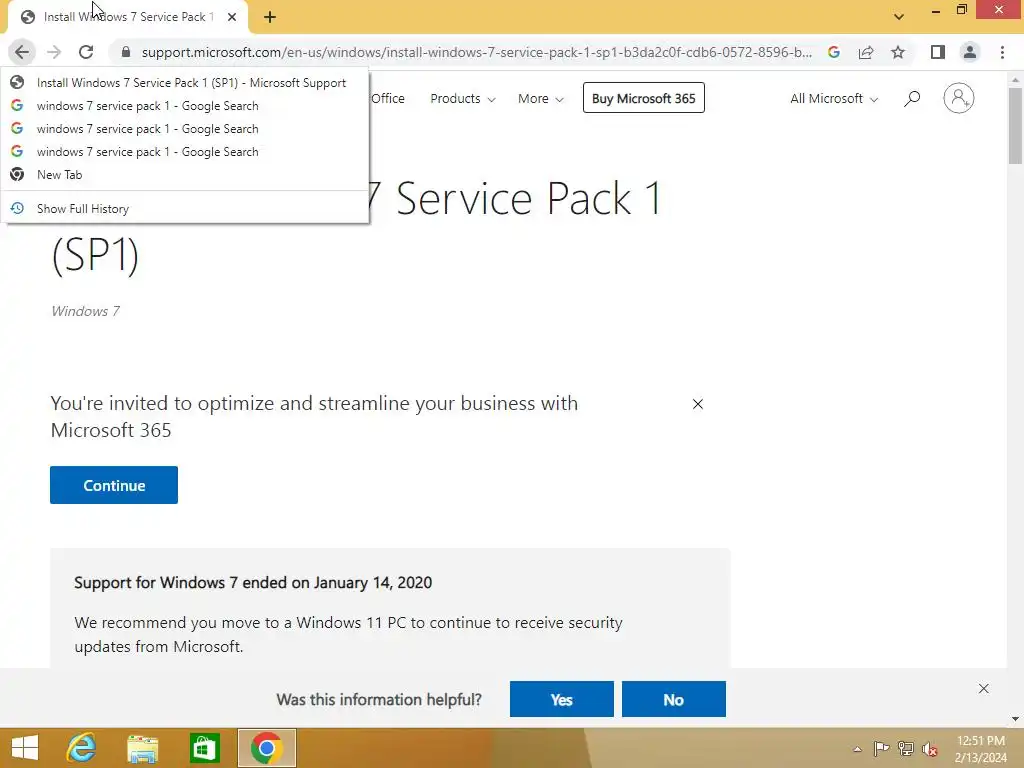Expand the Products dropdown menu
Screen dimensions: 1024x768
pyautogui.click(x=462, y=99)
